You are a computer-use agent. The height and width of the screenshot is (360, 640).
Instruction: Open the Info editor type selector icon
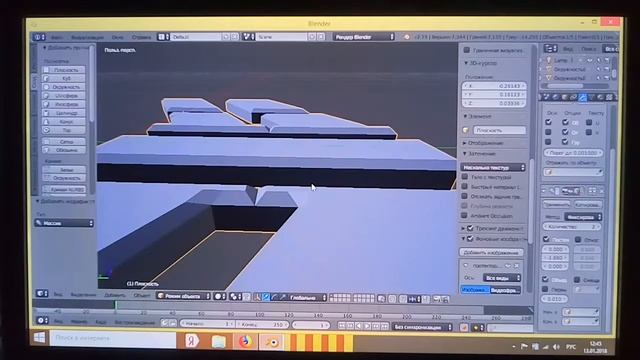(39, 37)
